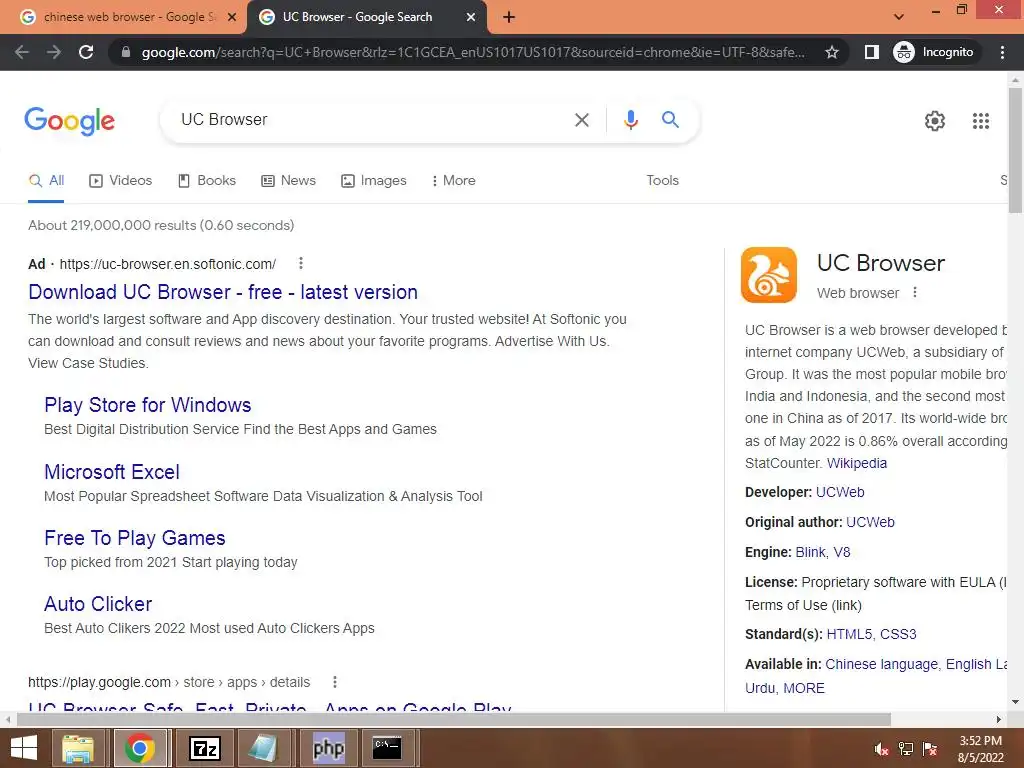Open the 'Microsoft Excel' sitelink
Screen dimensions: 1024x768
tap(112, 472)
